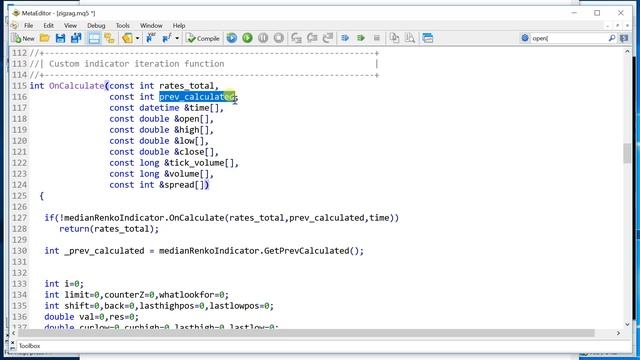
Task: Click the blue globe search icon
Action: coord(525,38)
